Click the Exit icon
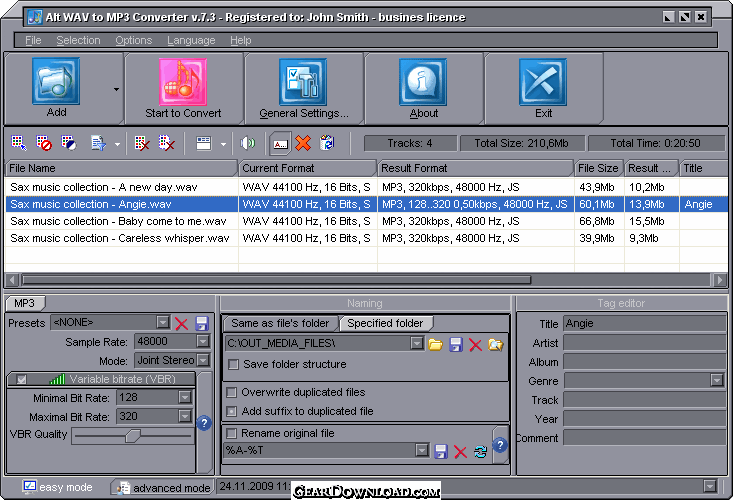Viewport: 733px width, 500px height. click(x=543, y=88)
